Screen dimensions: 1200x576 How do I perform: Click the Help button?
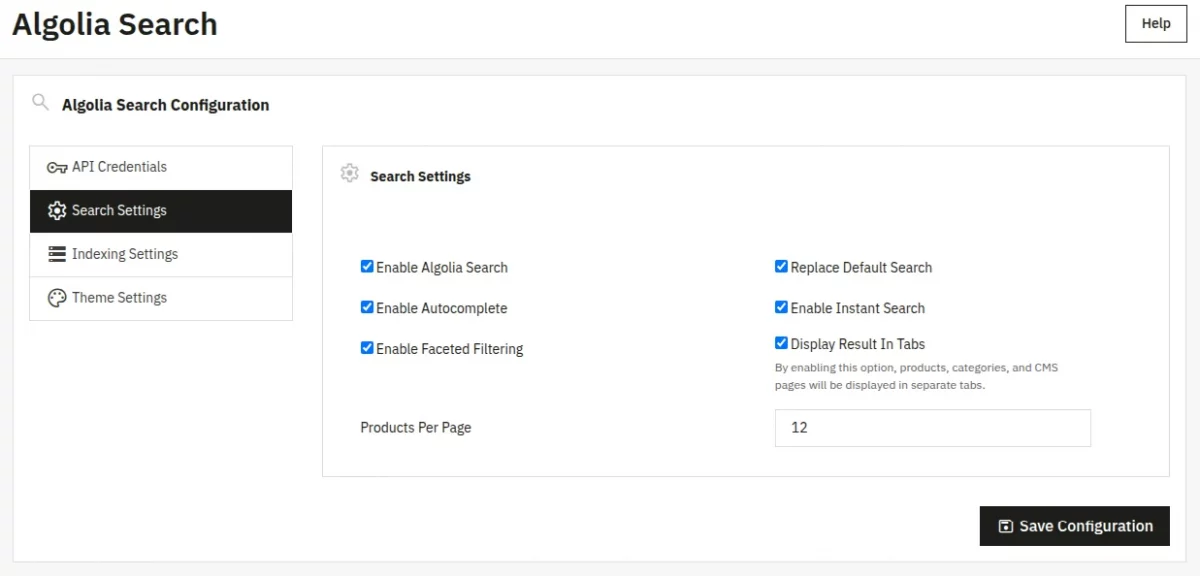tap(1156, 23)
